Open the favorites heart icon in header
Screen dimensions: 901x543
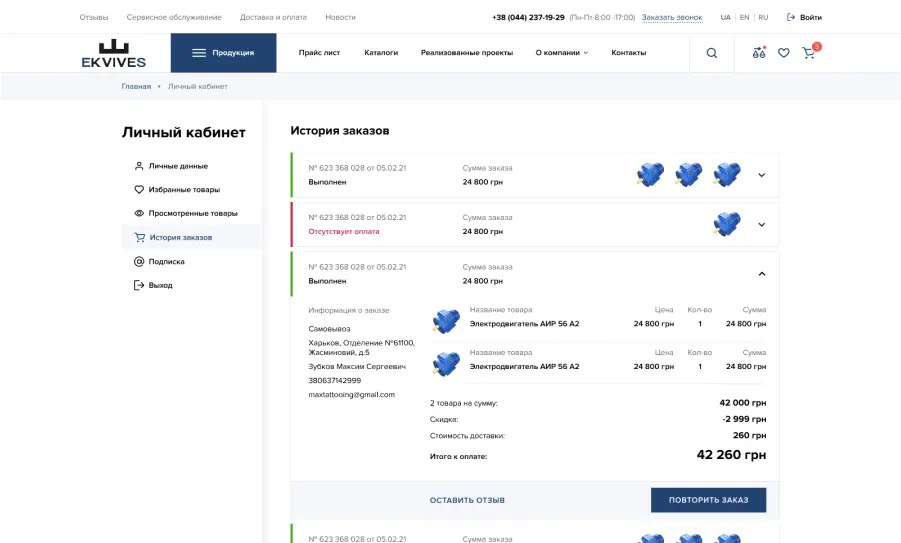pyautogui.click(x=784, y=53)
